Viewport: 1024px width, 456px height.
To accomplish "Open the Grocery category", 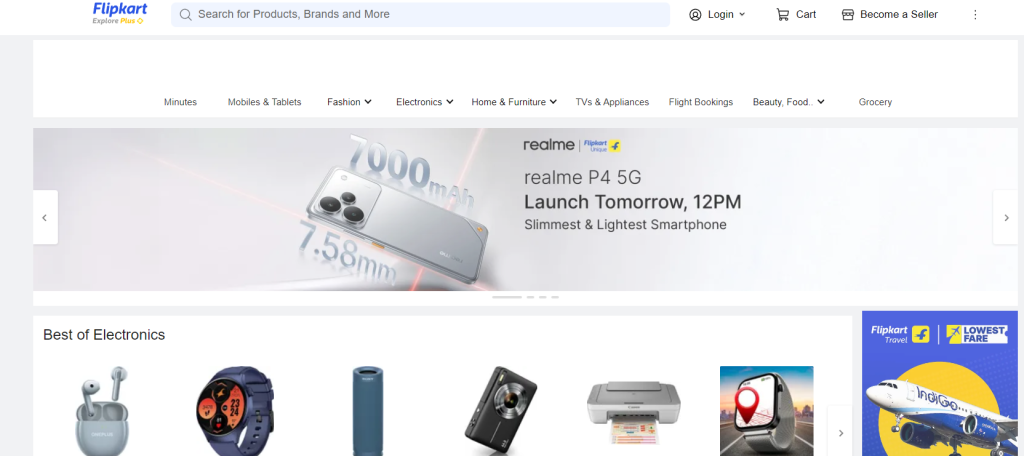I will point(875,102).
